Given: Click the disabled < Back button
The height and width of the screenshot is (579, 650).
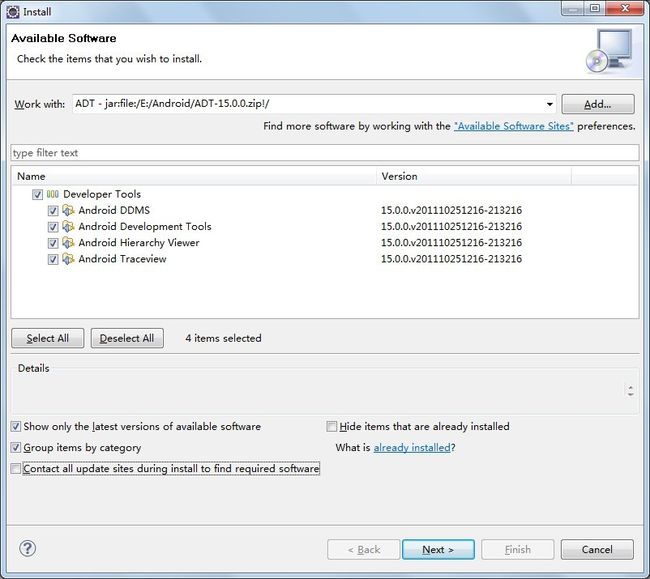Looking at the screenshot, I should tap(364, 550).
